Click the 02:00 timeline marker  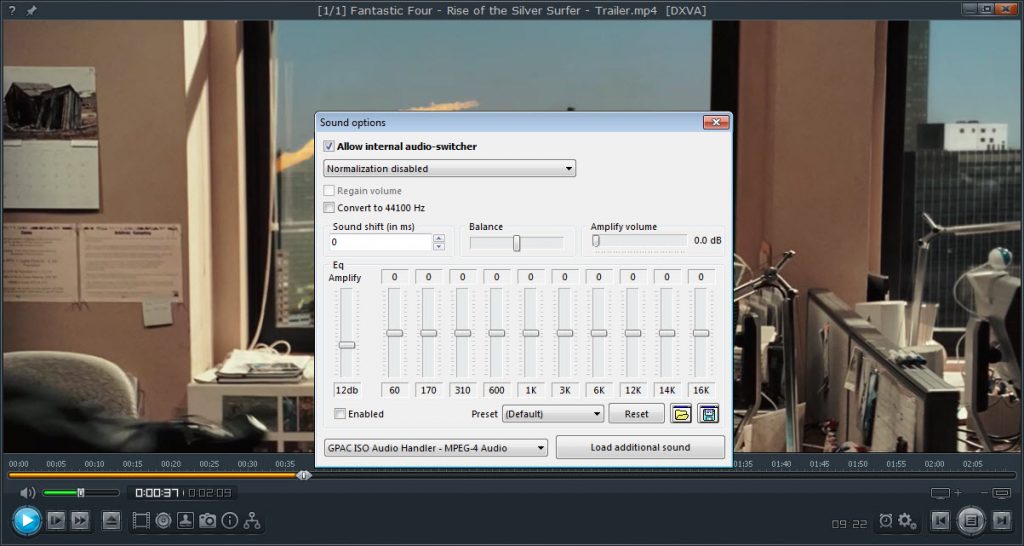click(x=934, y=464)
